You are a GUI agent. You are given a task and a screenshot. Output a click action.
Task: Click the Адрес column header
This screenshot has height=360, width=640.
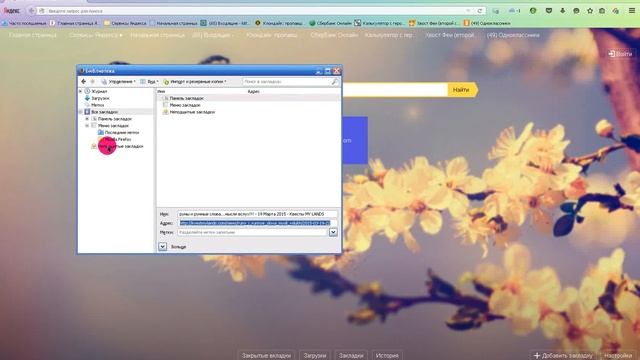253,91
